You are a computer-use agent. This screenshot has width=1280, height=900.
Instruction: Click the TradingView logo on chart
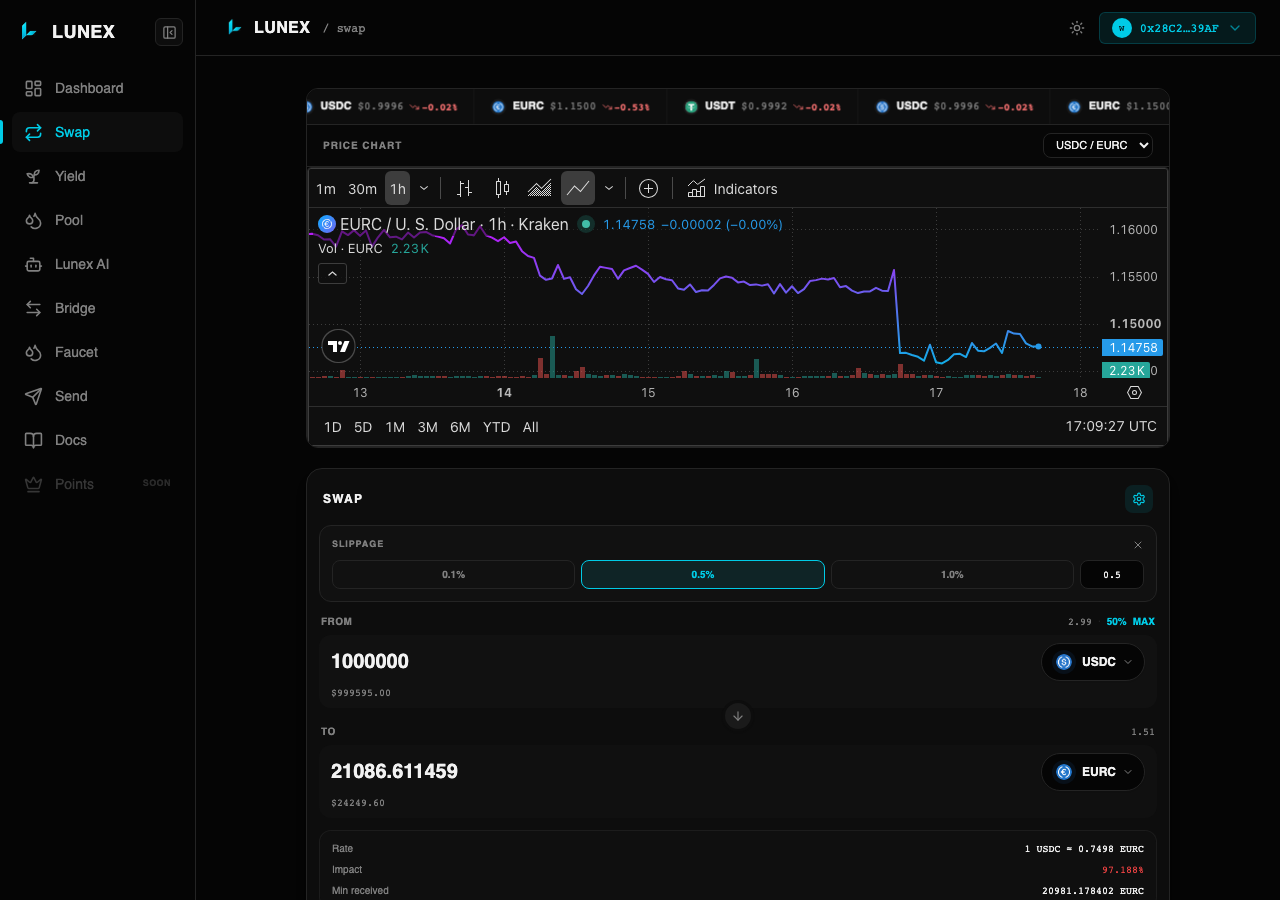[339, 347]
